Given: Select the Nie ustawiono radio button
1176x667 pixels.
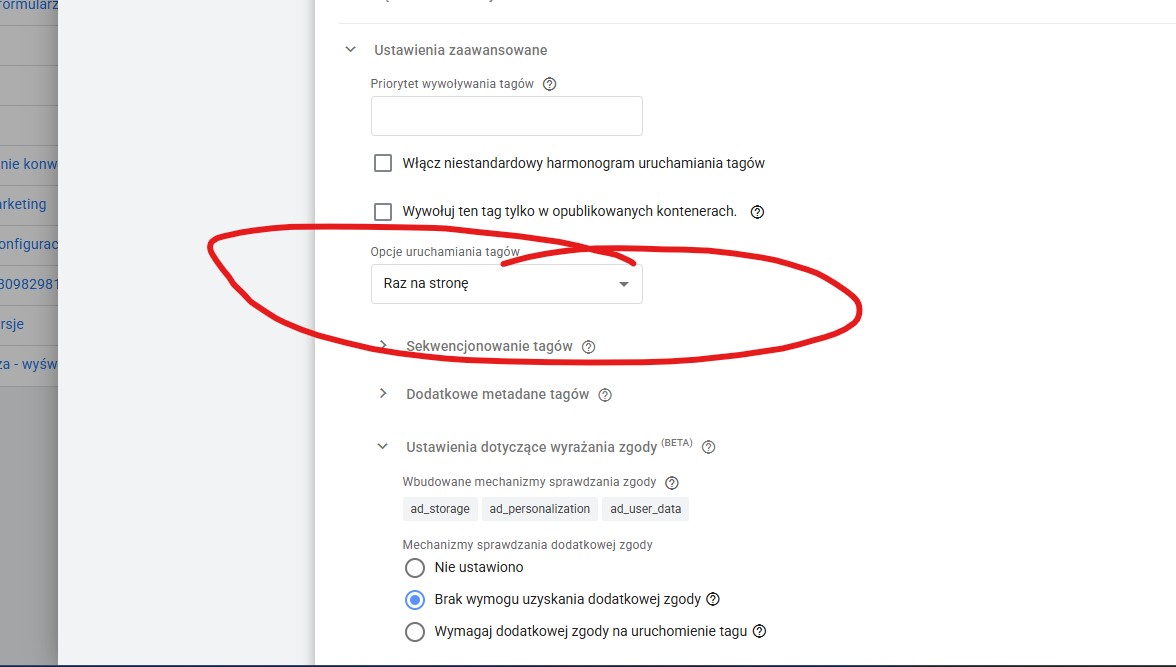Looking at the screenshot, I should pos(415,568).
